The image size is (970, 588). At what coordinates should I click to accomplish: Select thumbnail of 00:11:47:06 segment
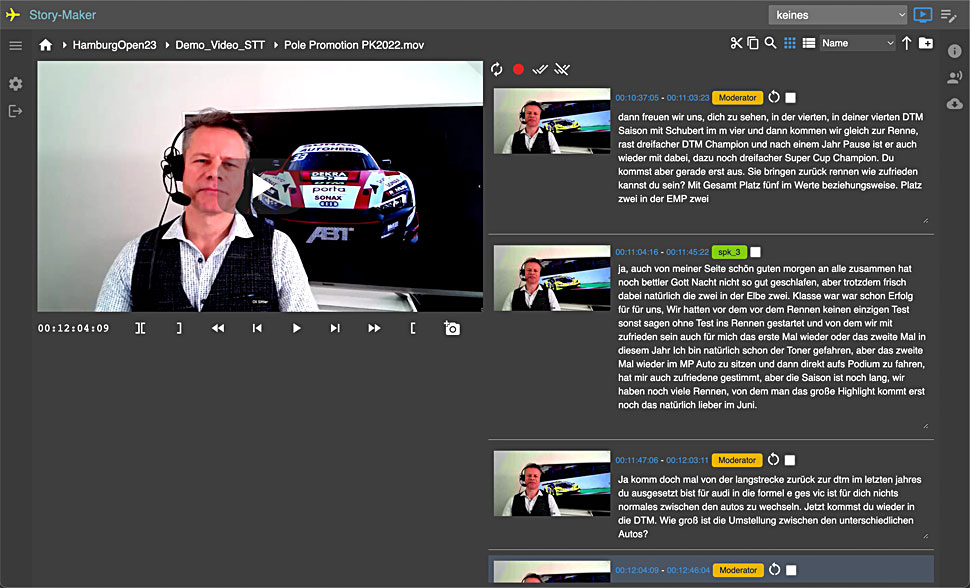click(552, 483)
